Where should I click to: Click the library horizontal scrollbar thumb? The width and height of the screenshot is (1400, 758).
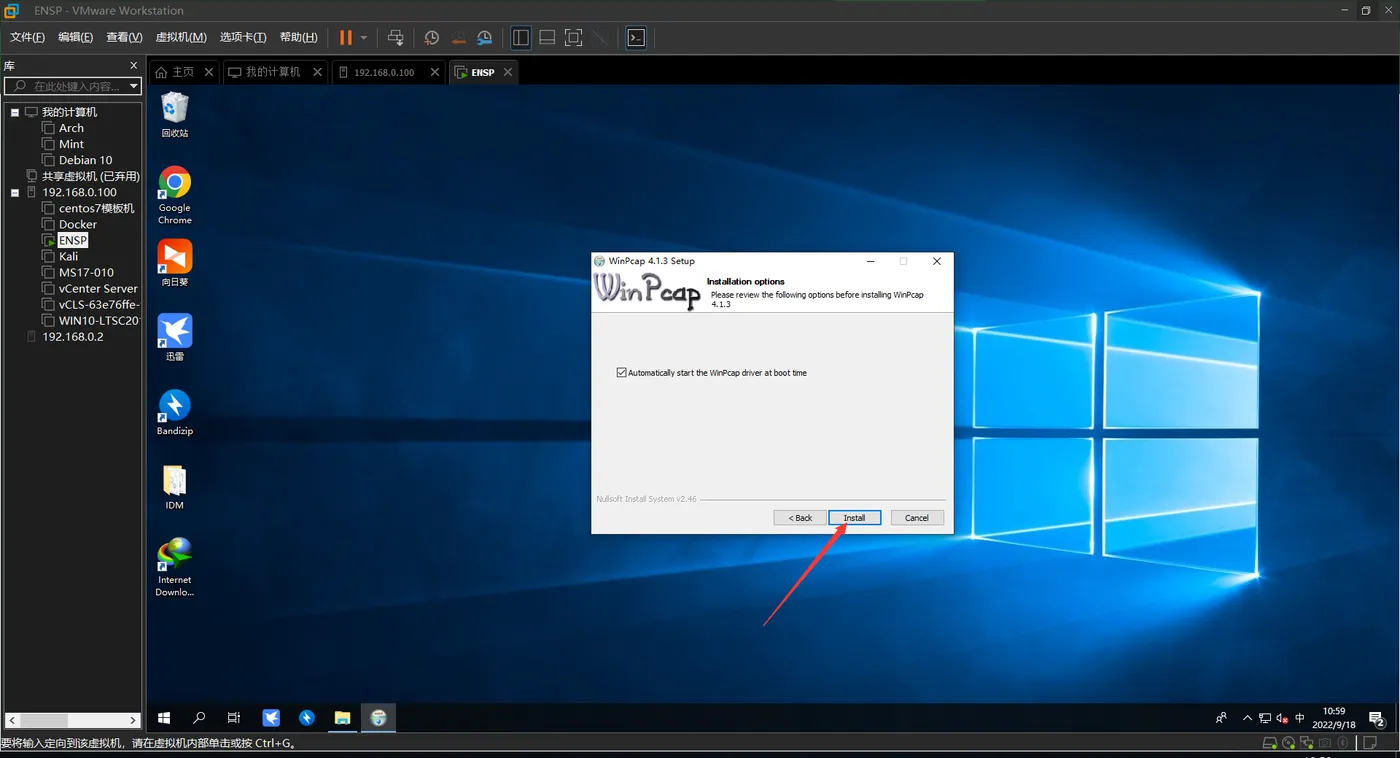tap(43, 720)
